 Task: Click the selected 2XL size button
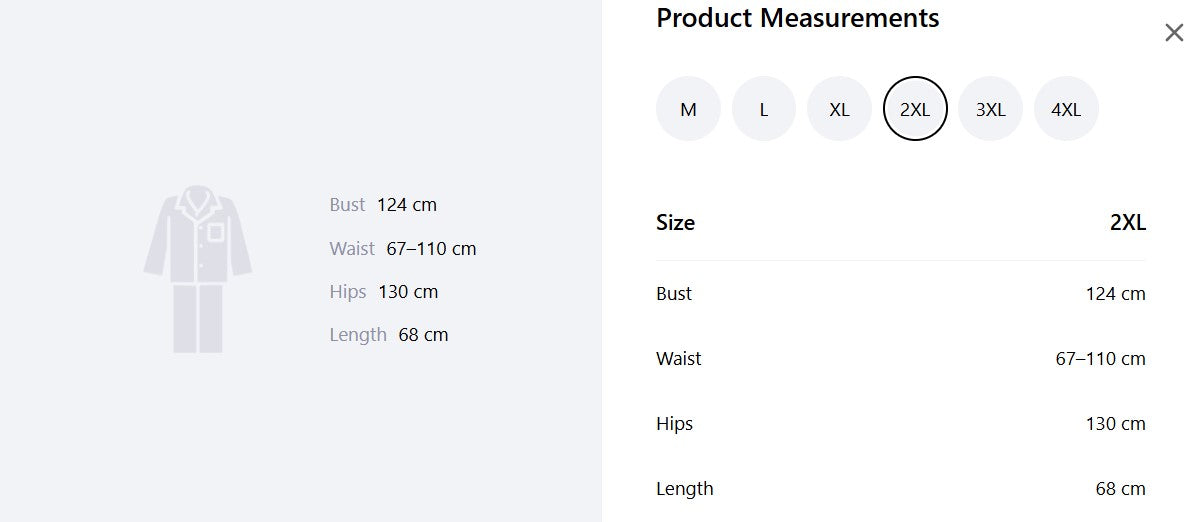915,109
